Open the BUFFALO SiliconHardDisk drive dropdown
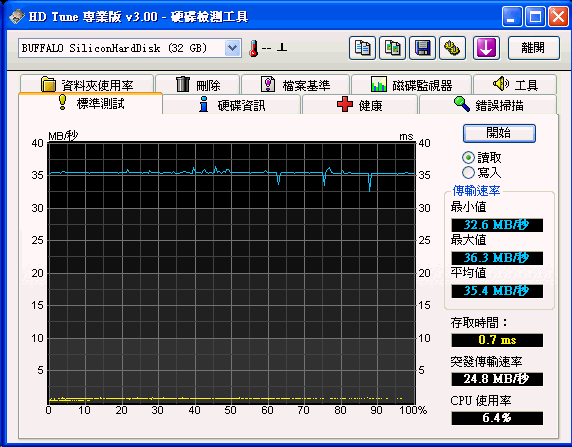Image resolution: width=572 pixels, height=447 pixels. pyautogui.click(x=232, y=48)
